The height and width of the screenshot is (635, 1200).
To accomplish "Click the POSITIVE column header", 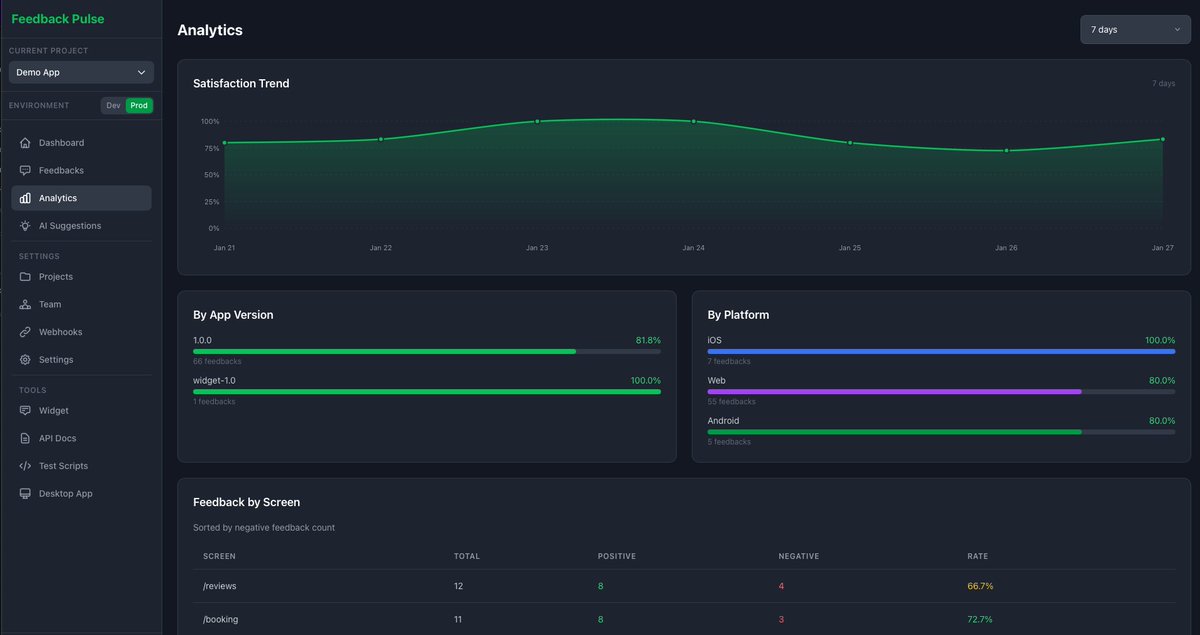I will tap(617, 556).
